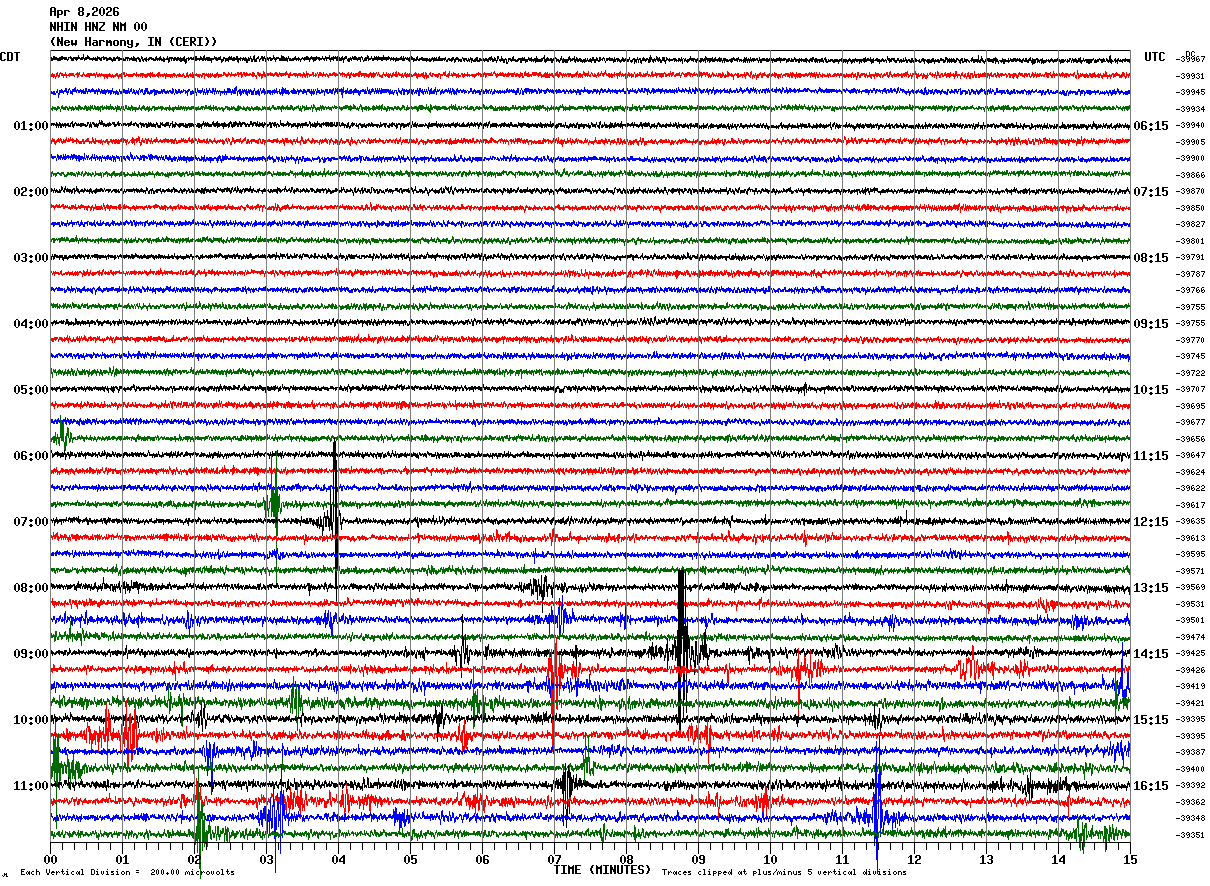Click the '08:15' UTC time label
Screen dimensions: 1210x886
click(1151, 258)
